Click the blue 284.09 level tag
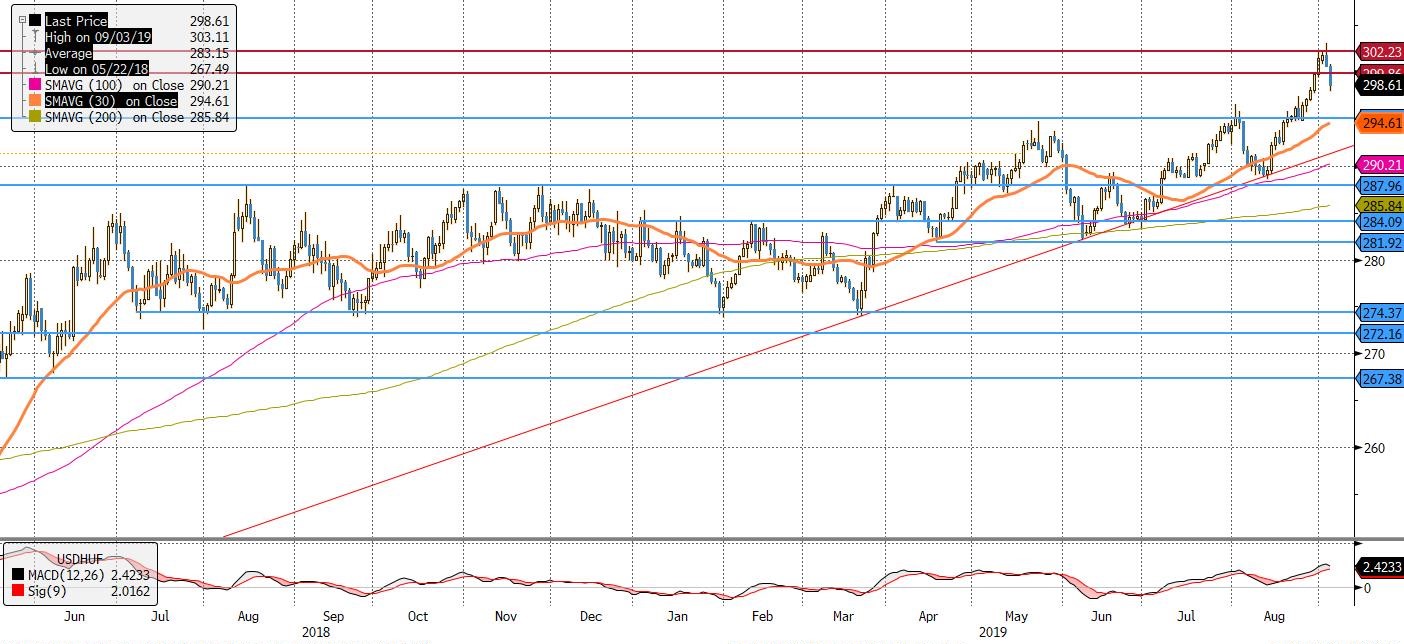The height and width of the screenshot is (644, 1404). point(1381,222)
